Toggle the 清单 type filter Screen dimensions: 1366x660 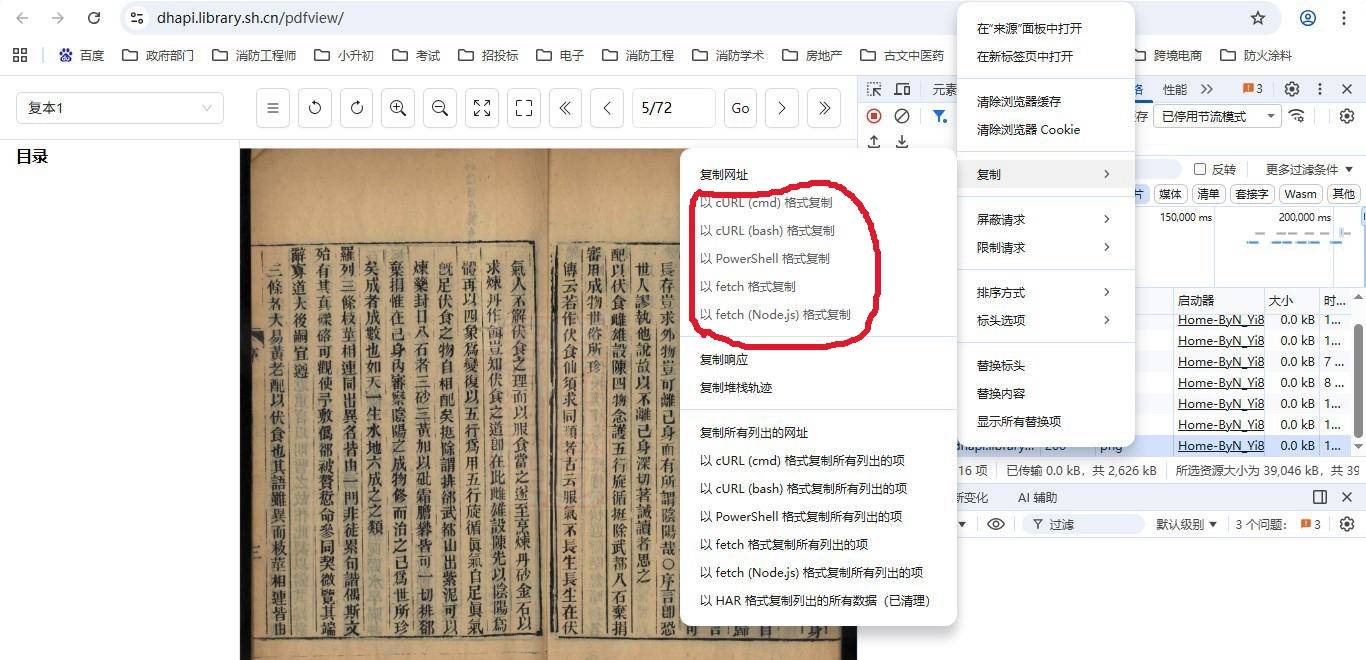pyautogui.click(x=1208, y=194)
